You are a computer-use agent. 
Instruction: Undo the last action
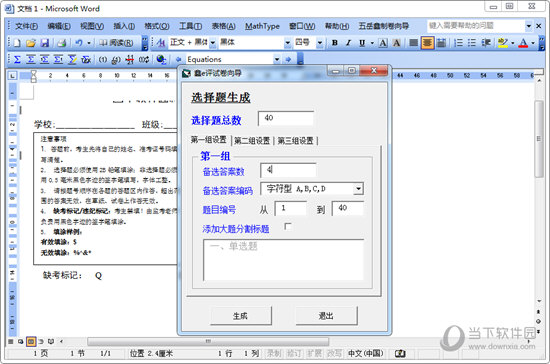[79, 43]
